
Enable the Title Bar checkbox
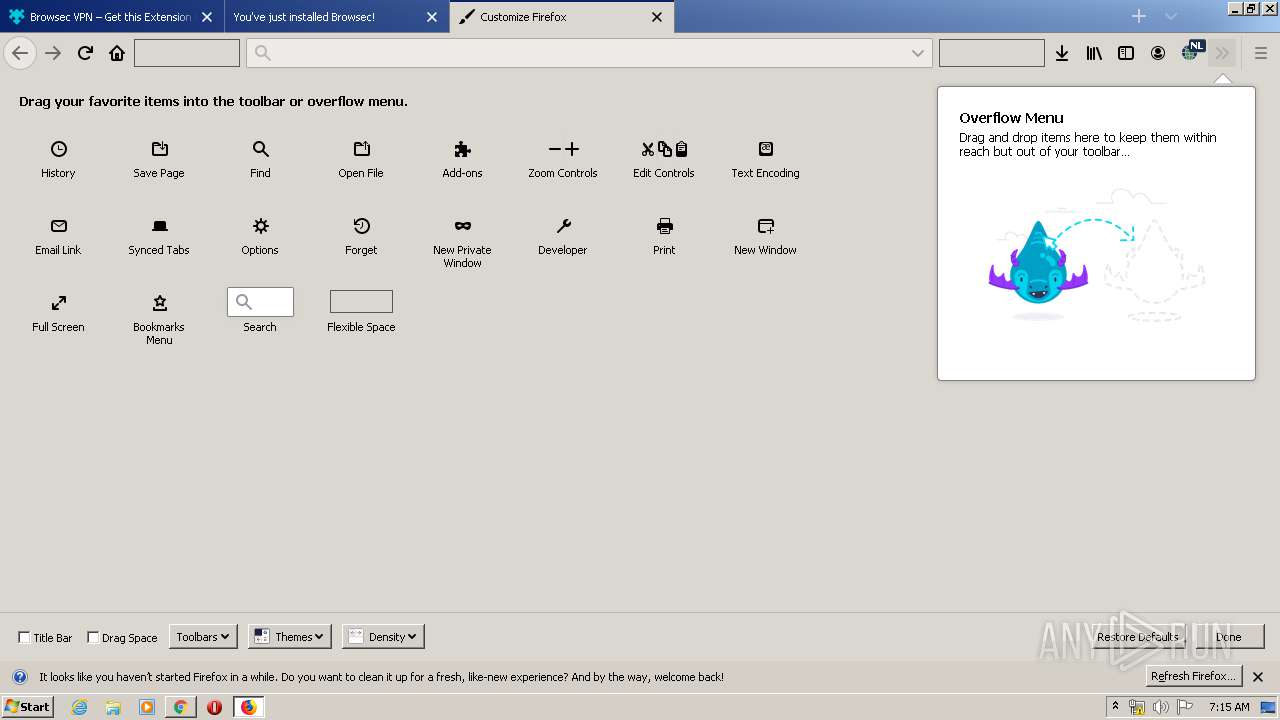pyautogui.click(x=24, y=637)
